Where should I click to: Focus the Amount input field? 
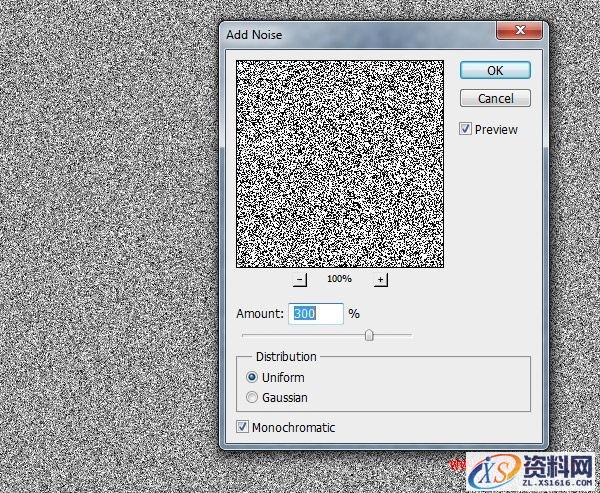[316, 314]
